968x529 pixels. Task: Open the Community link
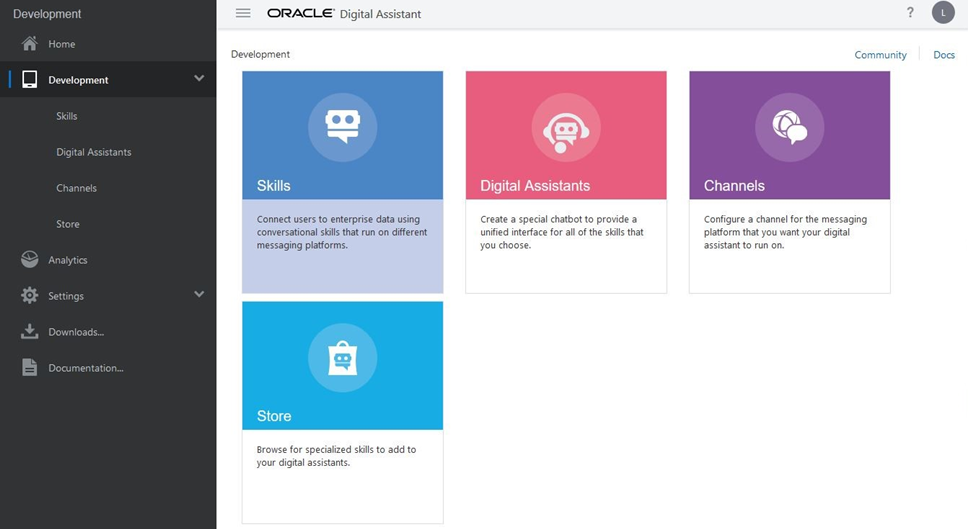point(880,54)
